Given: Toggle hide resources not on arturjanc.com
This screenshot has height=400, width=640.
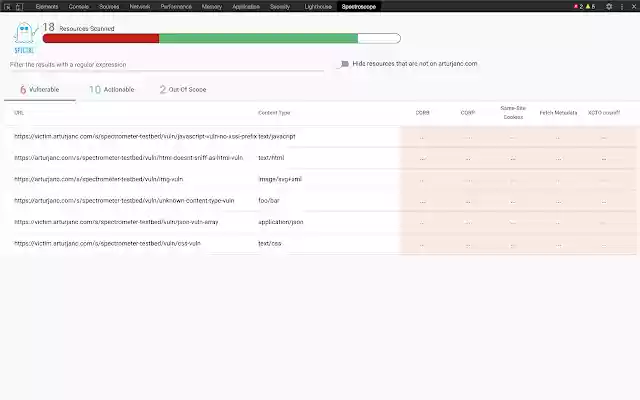Looking at the screenshot, I should coord(344,63).
